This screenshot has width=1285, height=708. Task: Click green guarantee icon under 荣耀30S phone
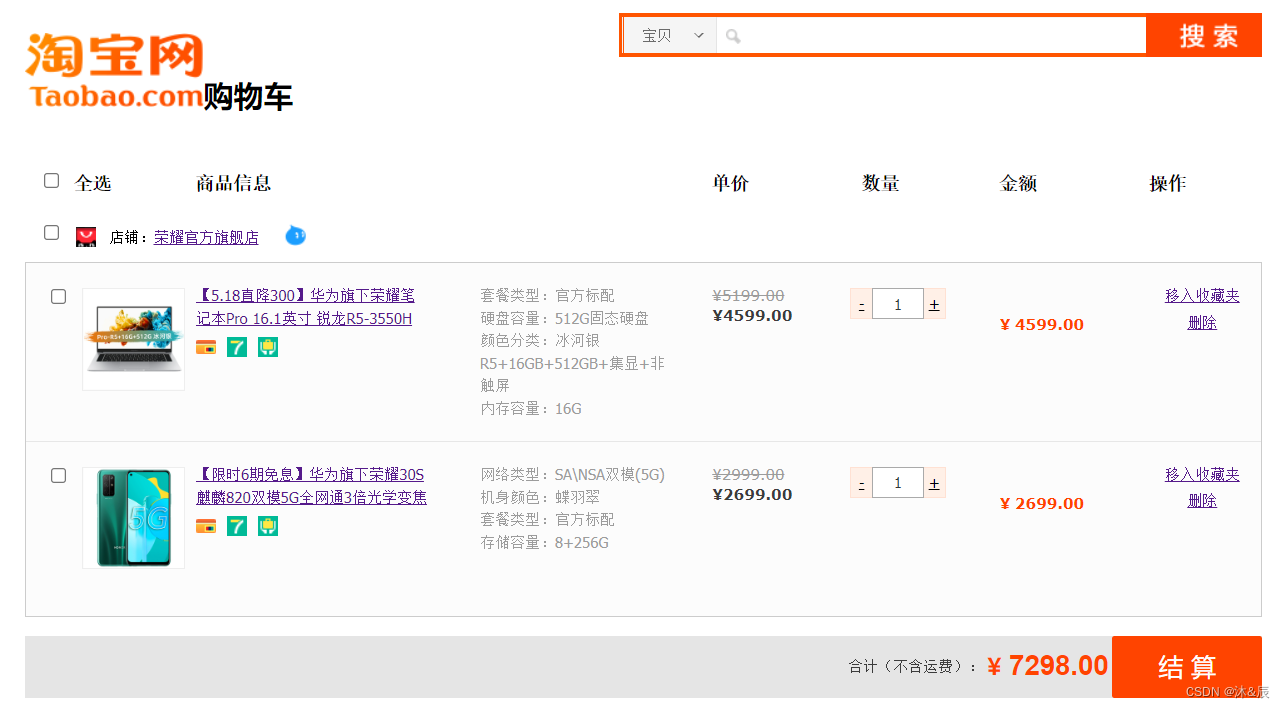click(268, 526)
